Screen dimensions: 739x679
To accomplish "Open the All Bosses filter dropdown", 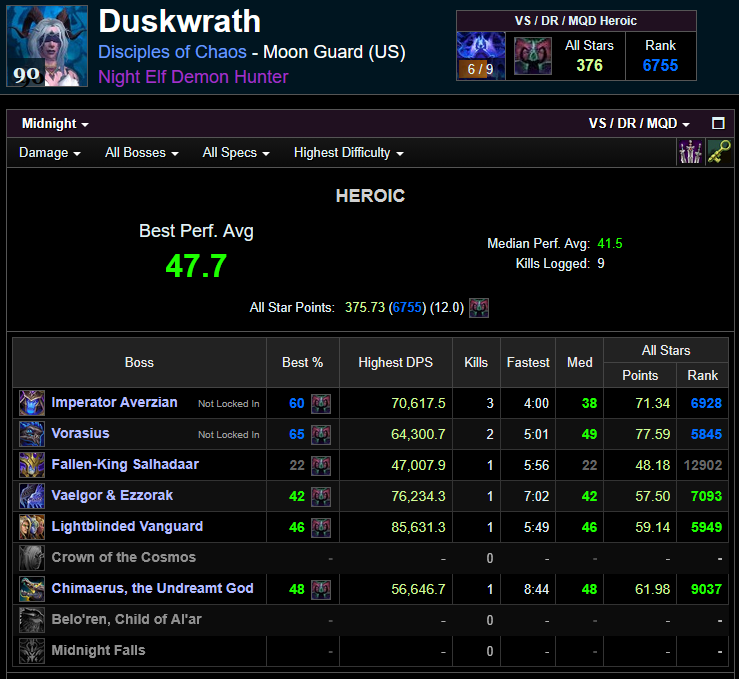I will (x=141, y=153).
